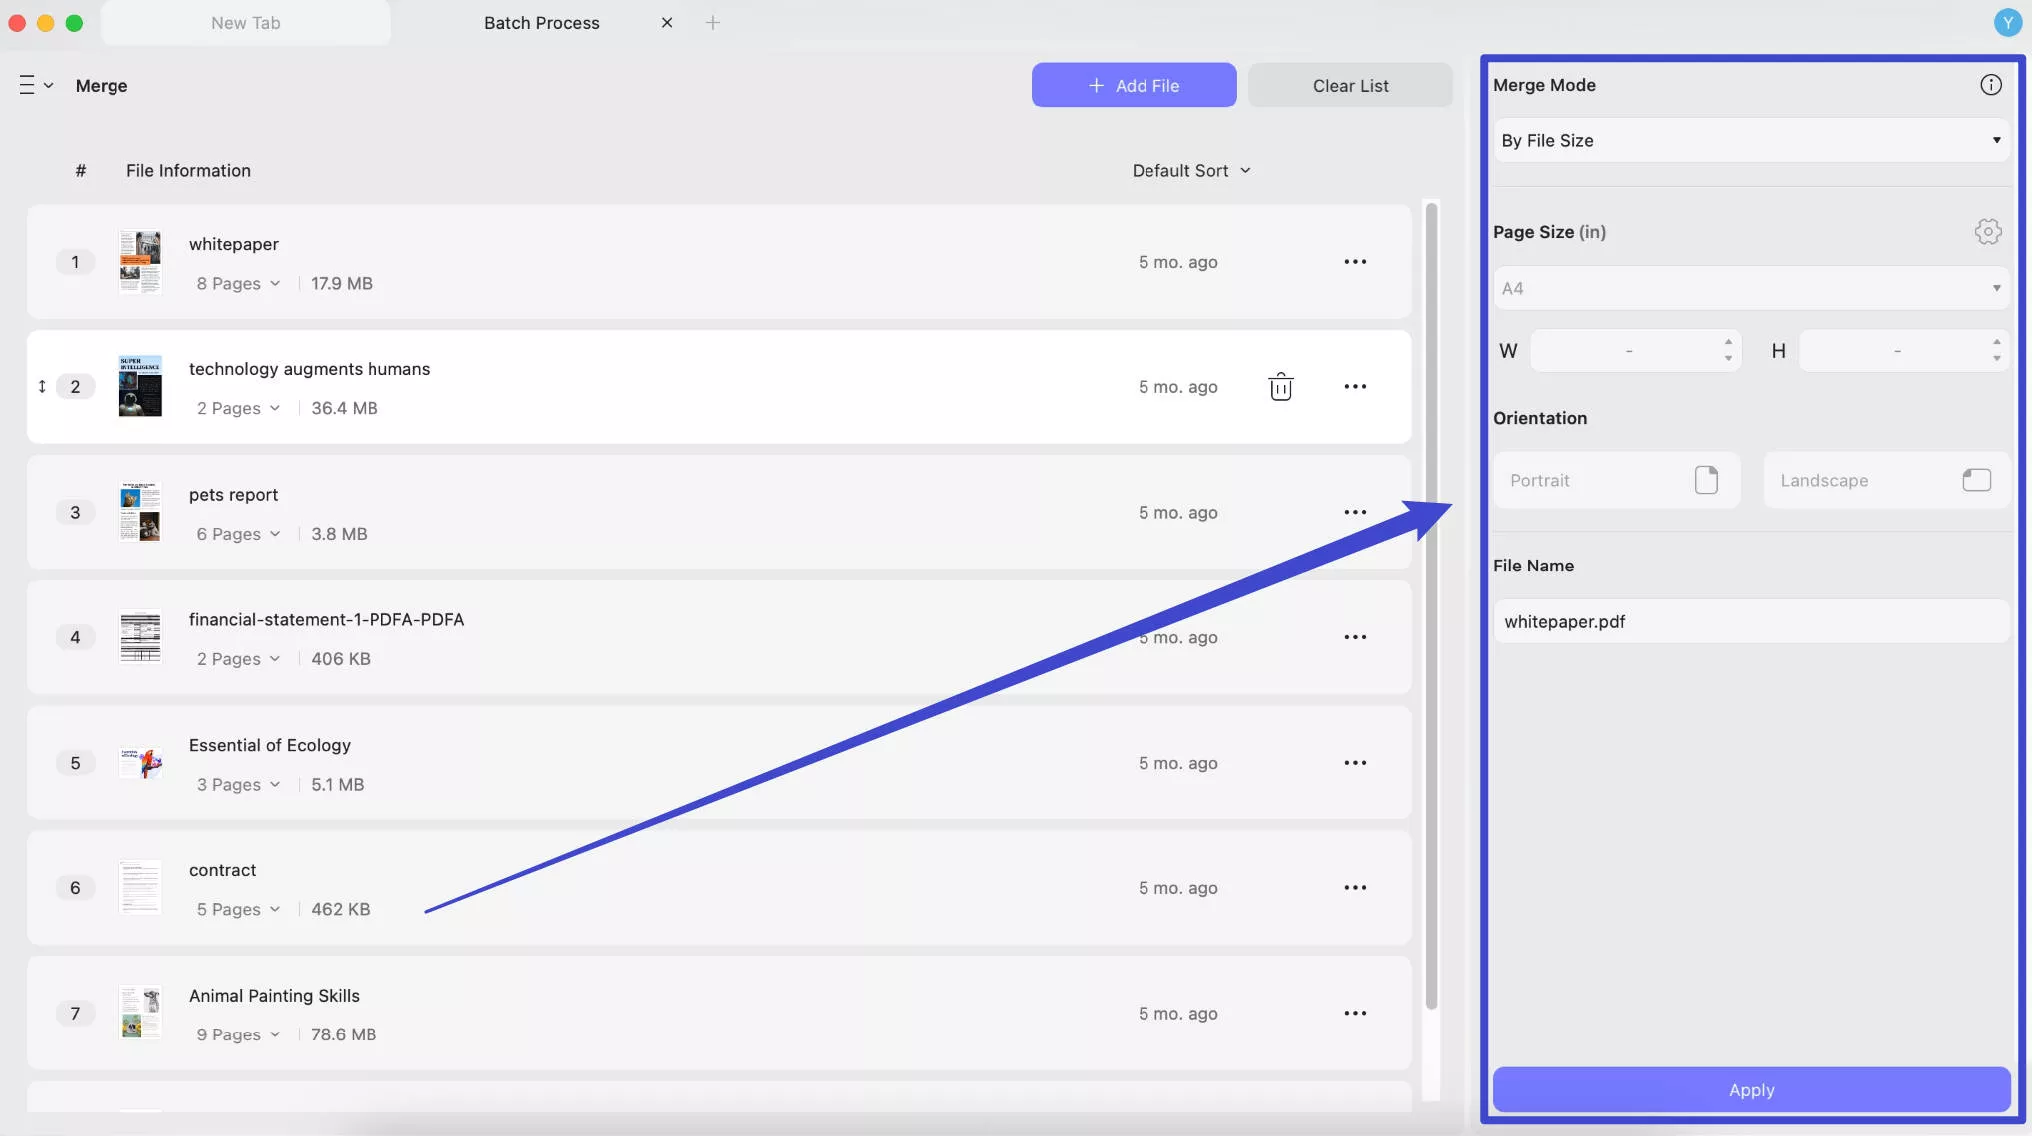The height and width of the screenshot is (1136, 2032).
Task: Click the File Information column header
Action: click(188, 171)
